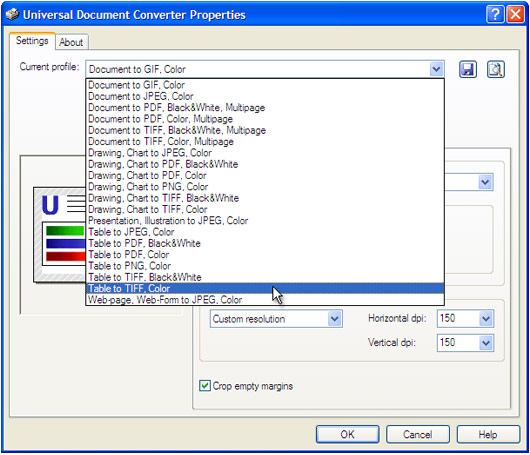Image resolution: width=530 pixels, height=455 pixels.
Task: Click the save profile floppy disk icon
Action: click(468, 69)
